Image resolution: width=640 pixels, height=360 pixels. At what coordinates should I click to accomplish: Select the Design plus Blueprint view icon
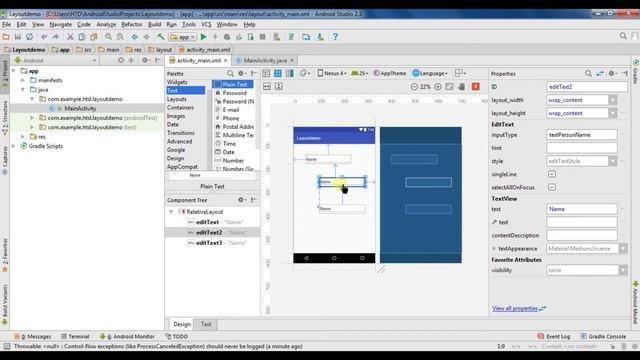290,73
